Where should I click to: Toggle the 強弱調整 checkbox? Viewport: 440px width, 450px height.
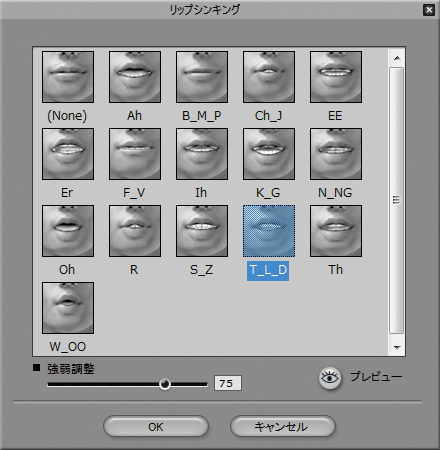pos(36,368)
